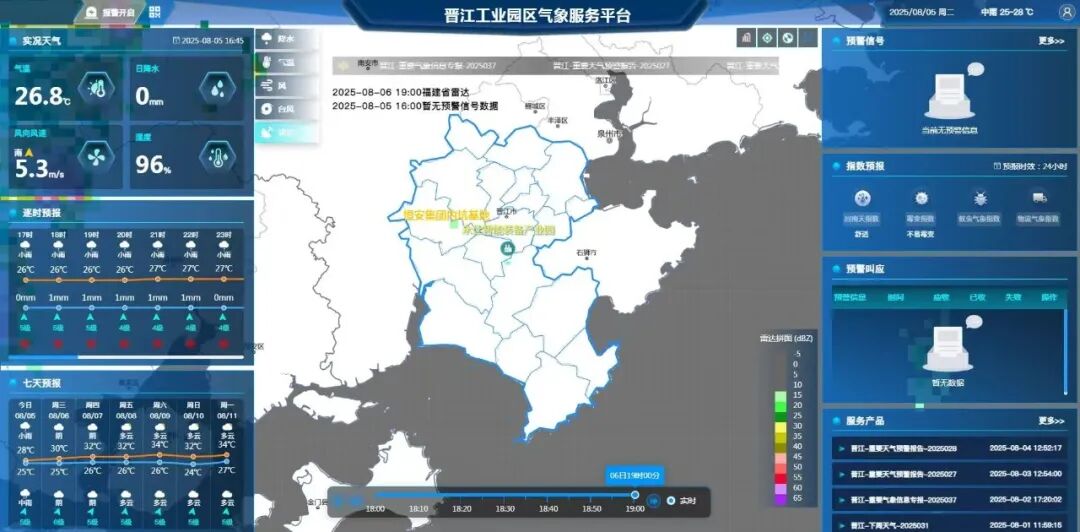Viewport: 1080px width, 532px height.
Task: Click the humidity gauge icon
Action: coord(217,157)
